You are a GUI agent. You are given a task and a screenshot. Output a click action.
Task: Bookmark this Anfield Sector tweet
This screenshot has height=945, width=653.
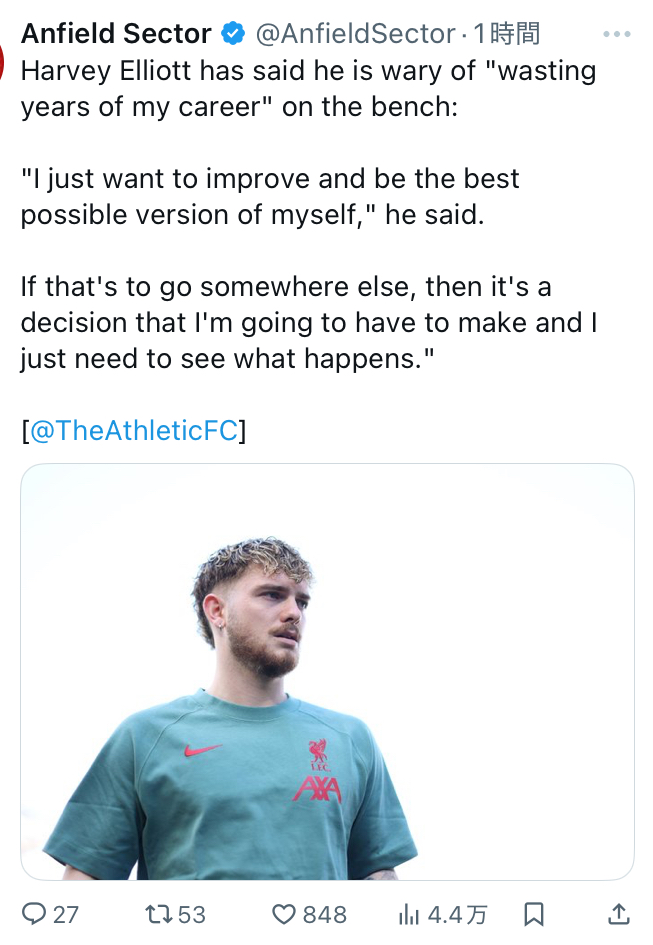[534, 914]
